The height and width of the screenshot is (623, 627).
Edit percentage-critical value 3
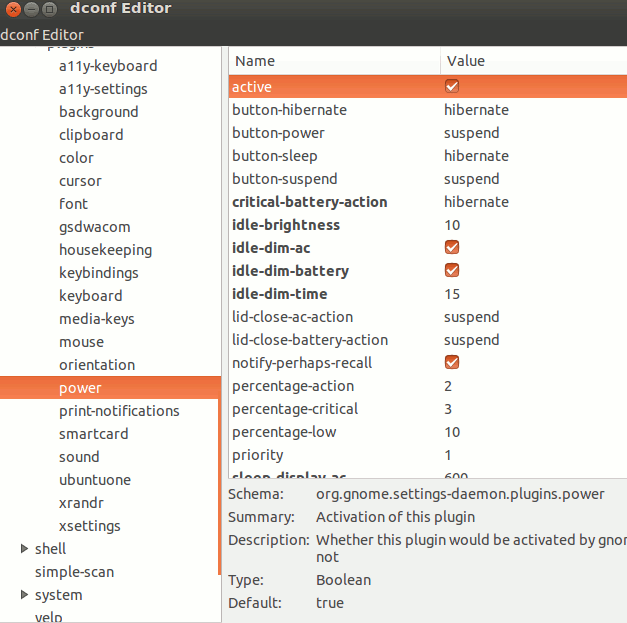(448, 409)
